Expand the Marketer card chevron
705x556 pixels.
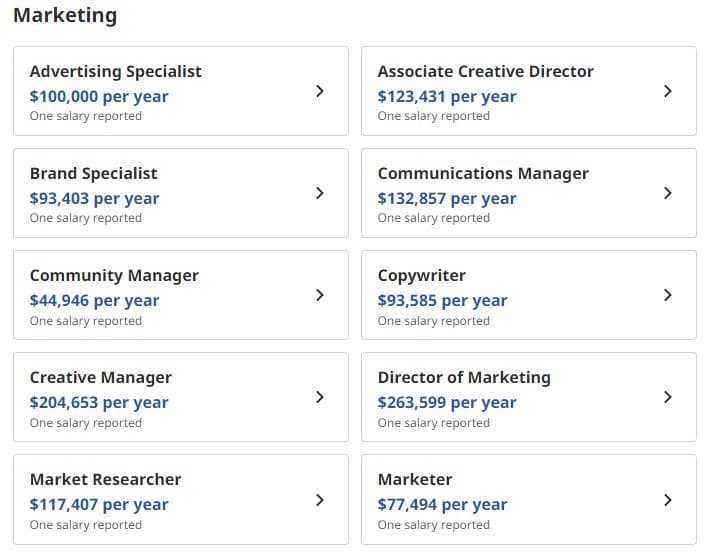point(668,500)
